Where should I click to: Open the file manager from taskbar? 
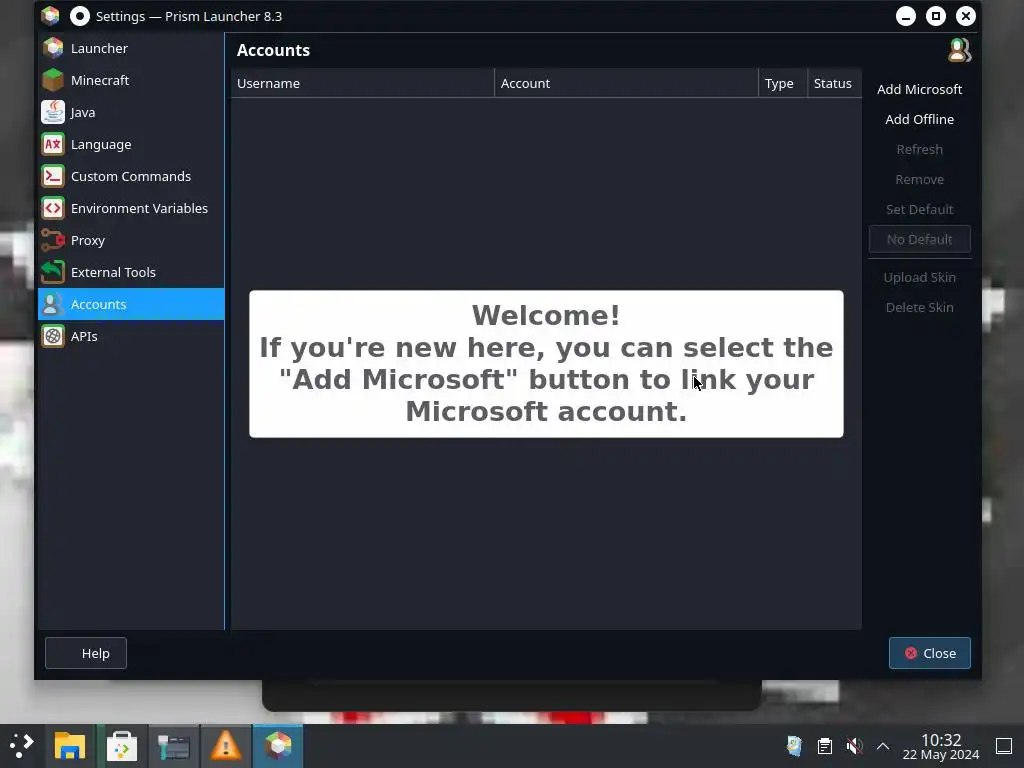pyautogui.click(x=70, y=746)
